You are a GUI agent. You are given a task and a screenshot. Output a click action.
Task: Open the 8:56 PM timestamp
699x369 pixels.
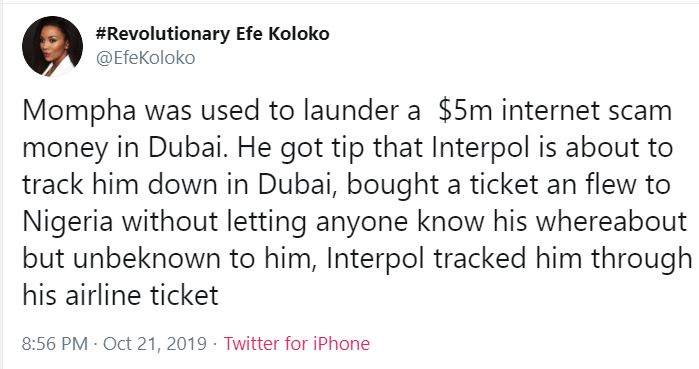pyautogui.click(x=54, y=344)
